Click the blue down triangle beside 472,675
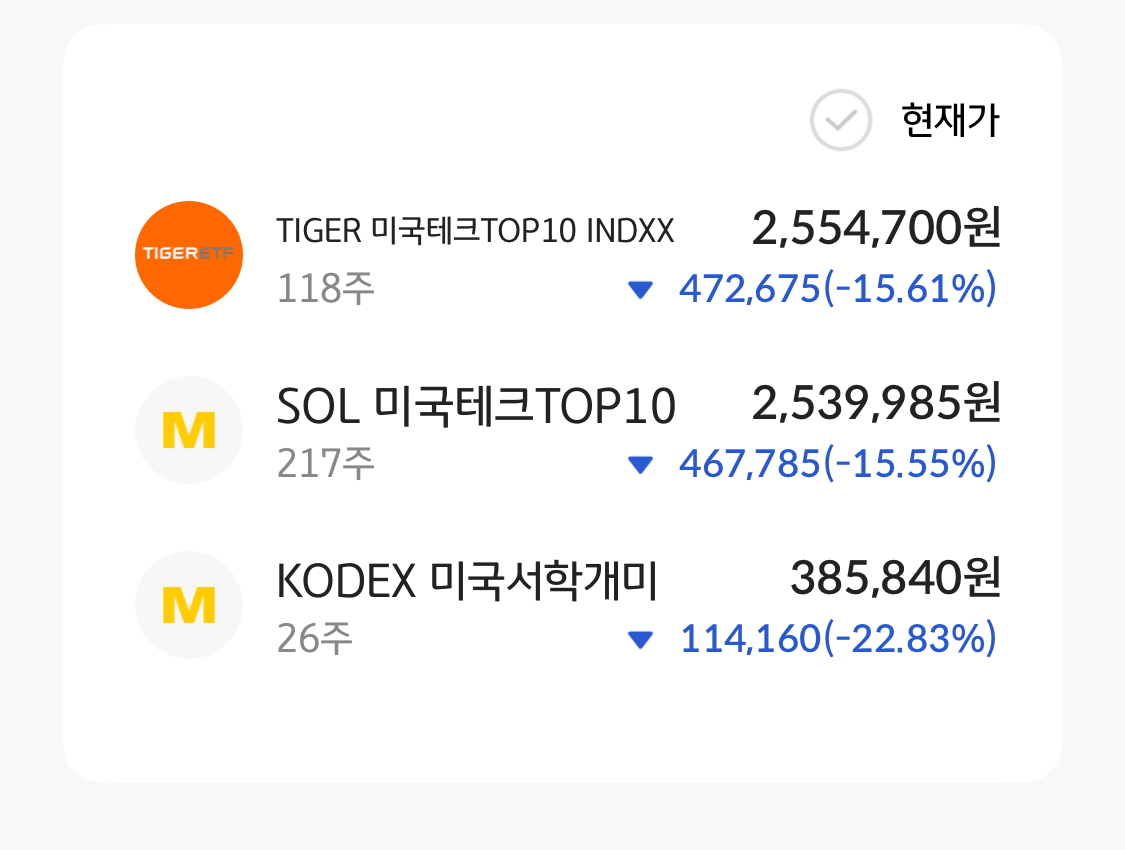Viewport: 1125px width, 850px height. (x=640, y=290)
